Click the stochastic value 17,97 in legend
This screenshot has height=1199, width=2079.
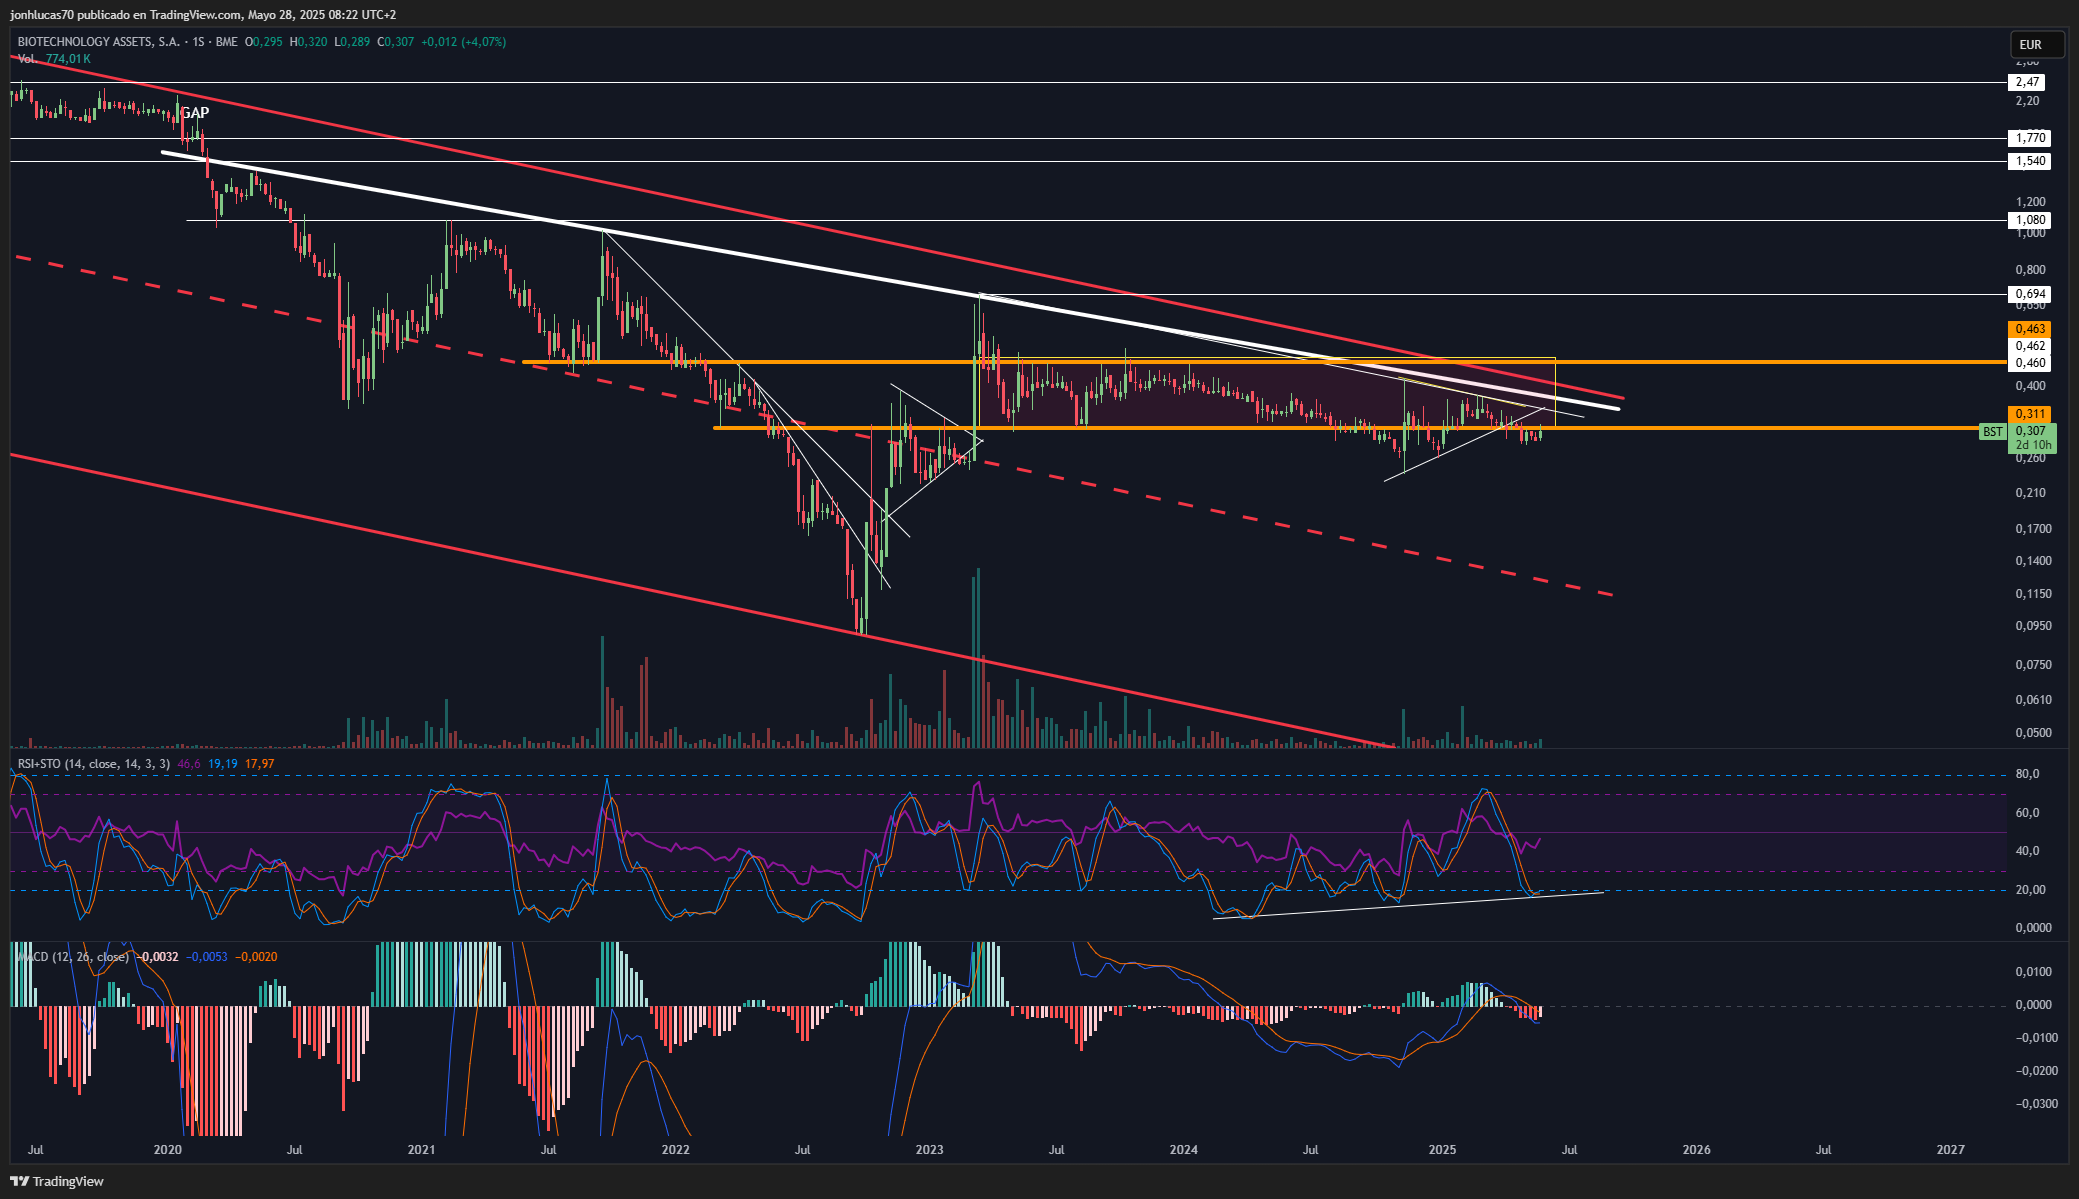pos(260,764)
